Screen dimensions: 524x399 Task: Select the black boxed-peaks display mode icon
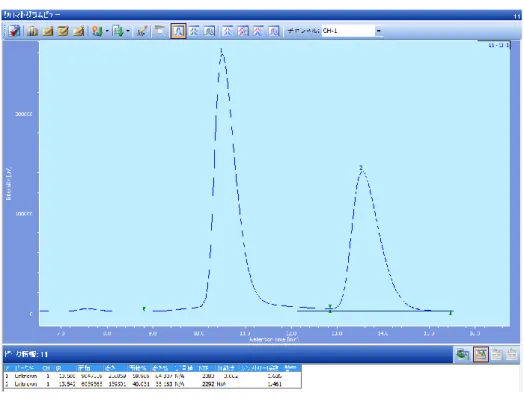coord(209,31)
